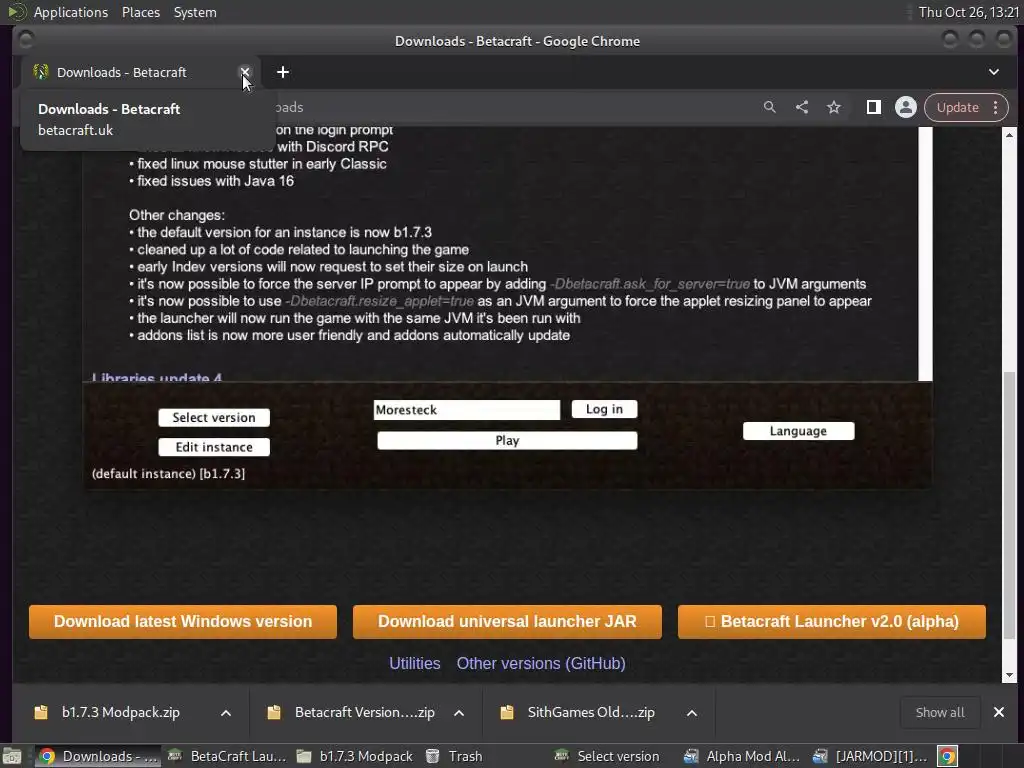Toggle the Chrome side panel icon

click(873, 107)
